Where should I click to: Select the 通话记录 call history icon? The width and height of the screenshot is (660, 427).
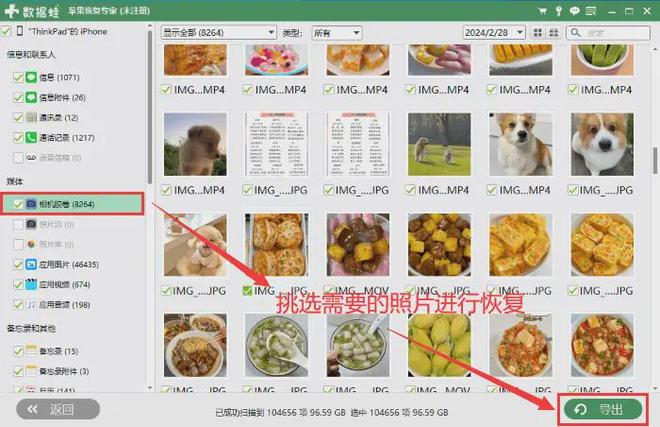tap(32, 137)
